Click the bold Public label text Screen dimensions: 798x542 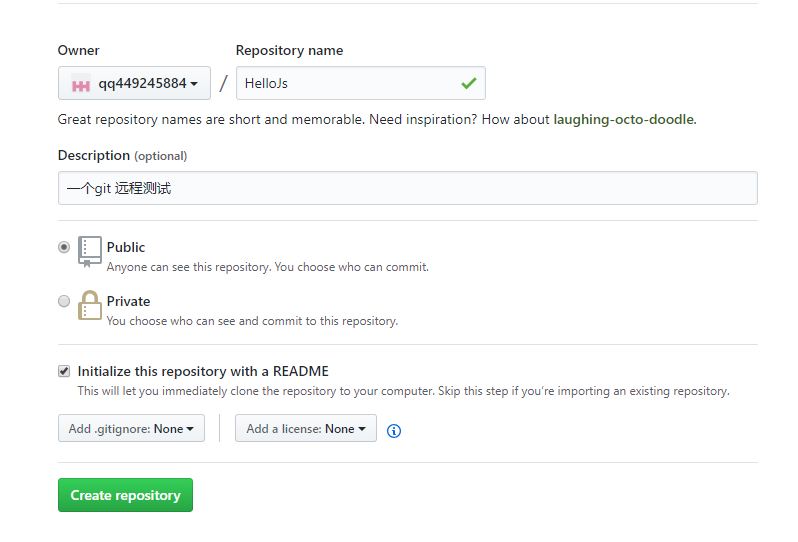click(126, 247)
